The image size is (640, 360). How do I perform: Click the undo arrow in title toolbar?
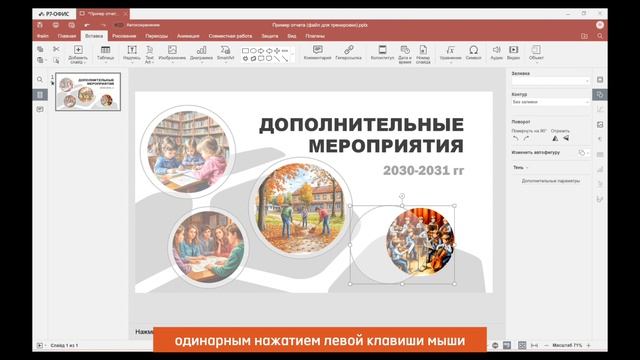87,25
